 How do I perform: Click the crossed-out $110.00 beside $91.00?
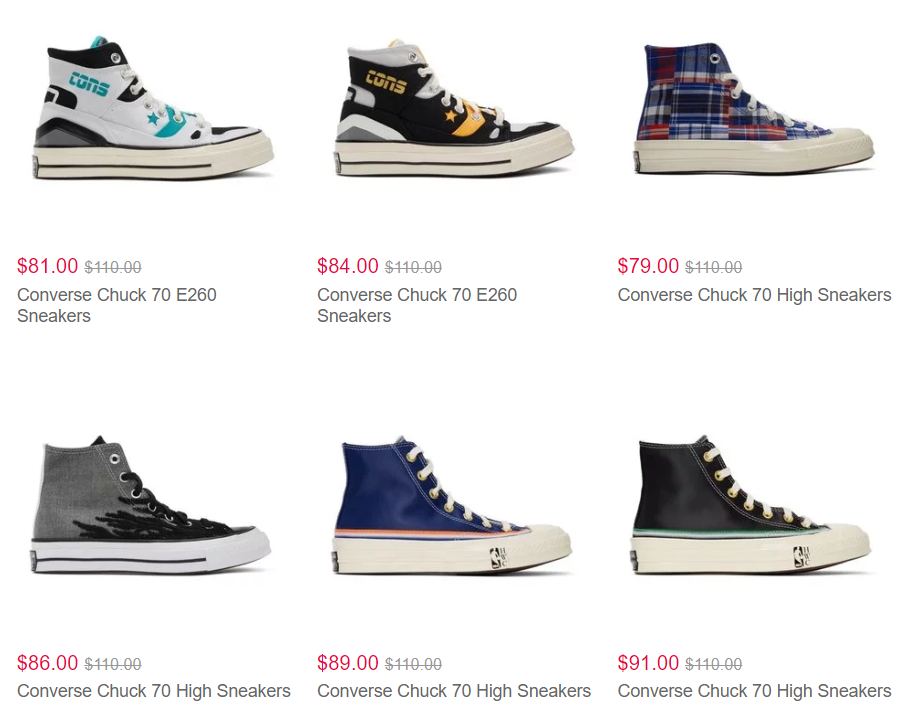pos(714,665)
